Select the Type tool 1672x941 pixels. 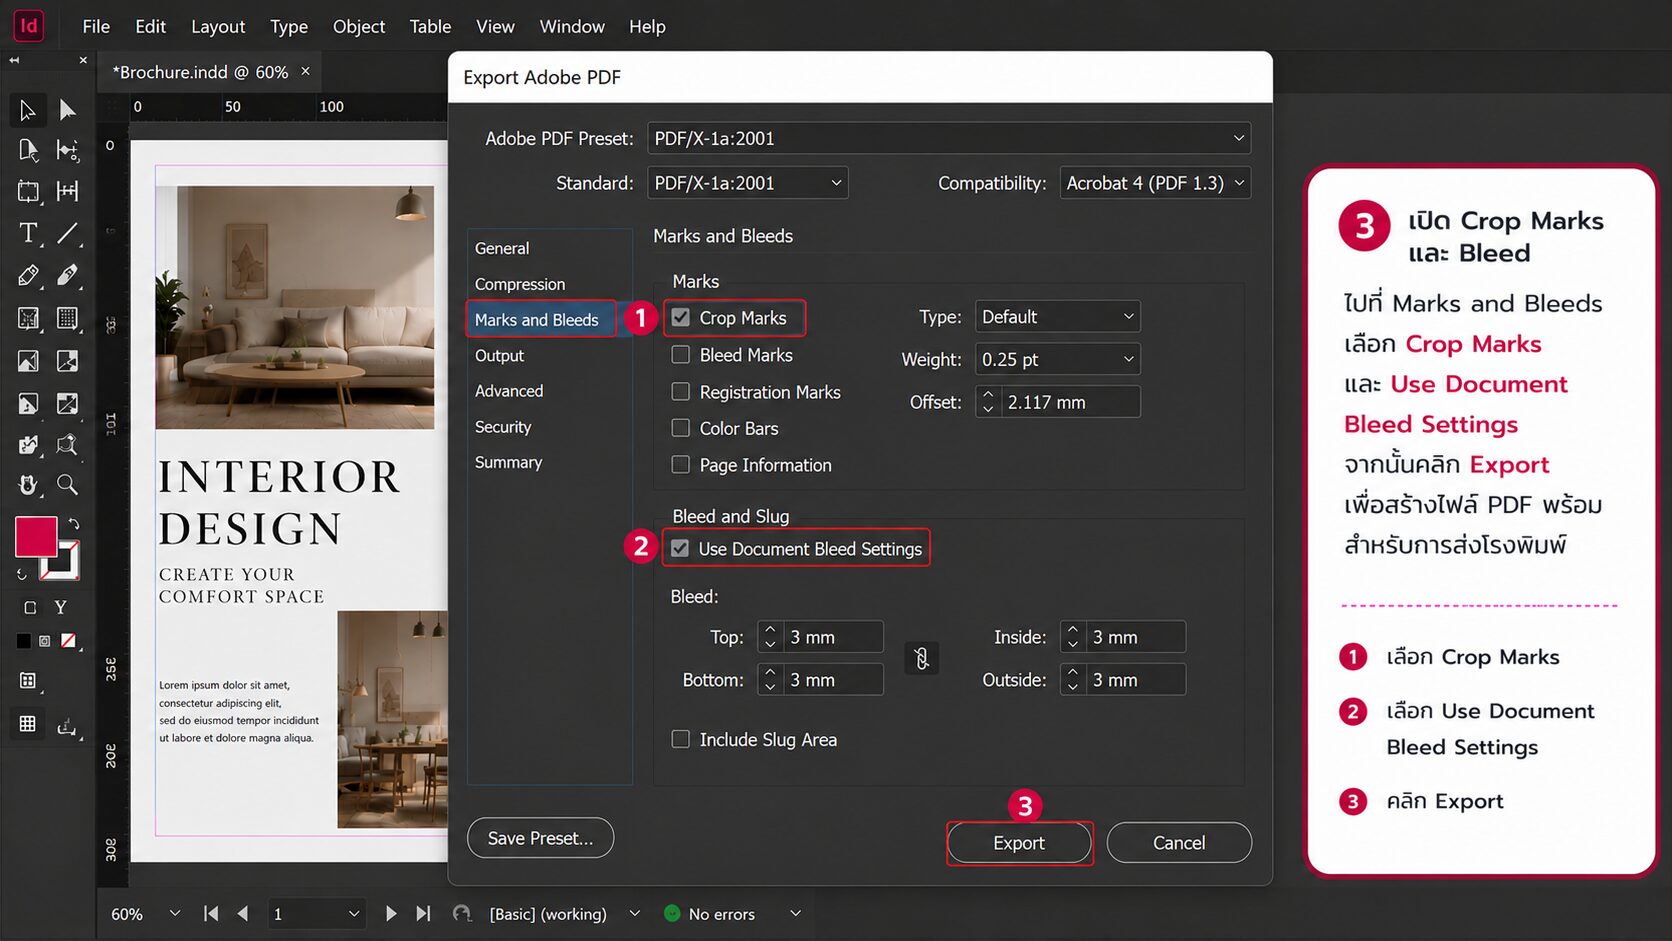(x=28, y=233)
